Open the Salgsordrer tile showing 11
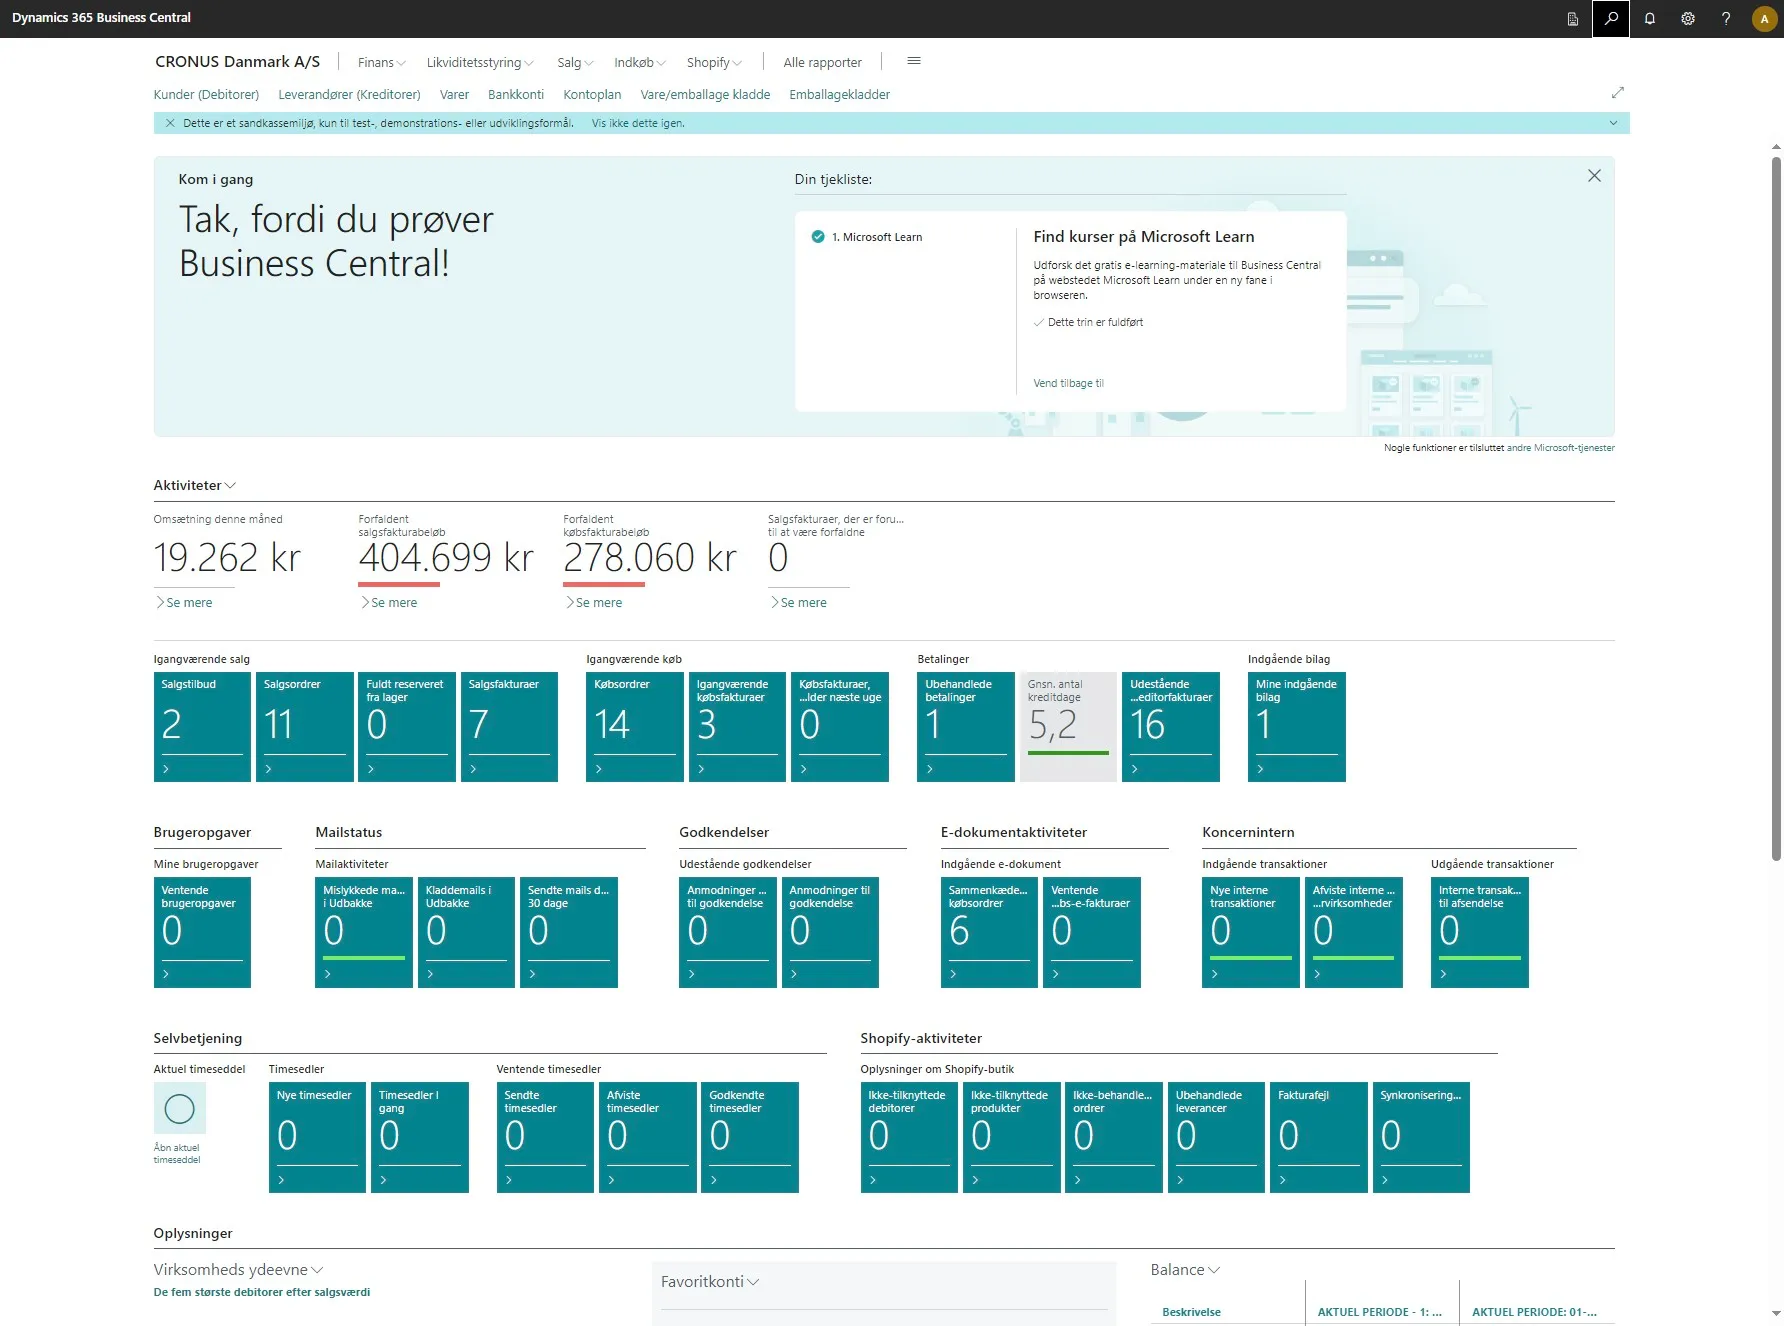 [304, 726]
